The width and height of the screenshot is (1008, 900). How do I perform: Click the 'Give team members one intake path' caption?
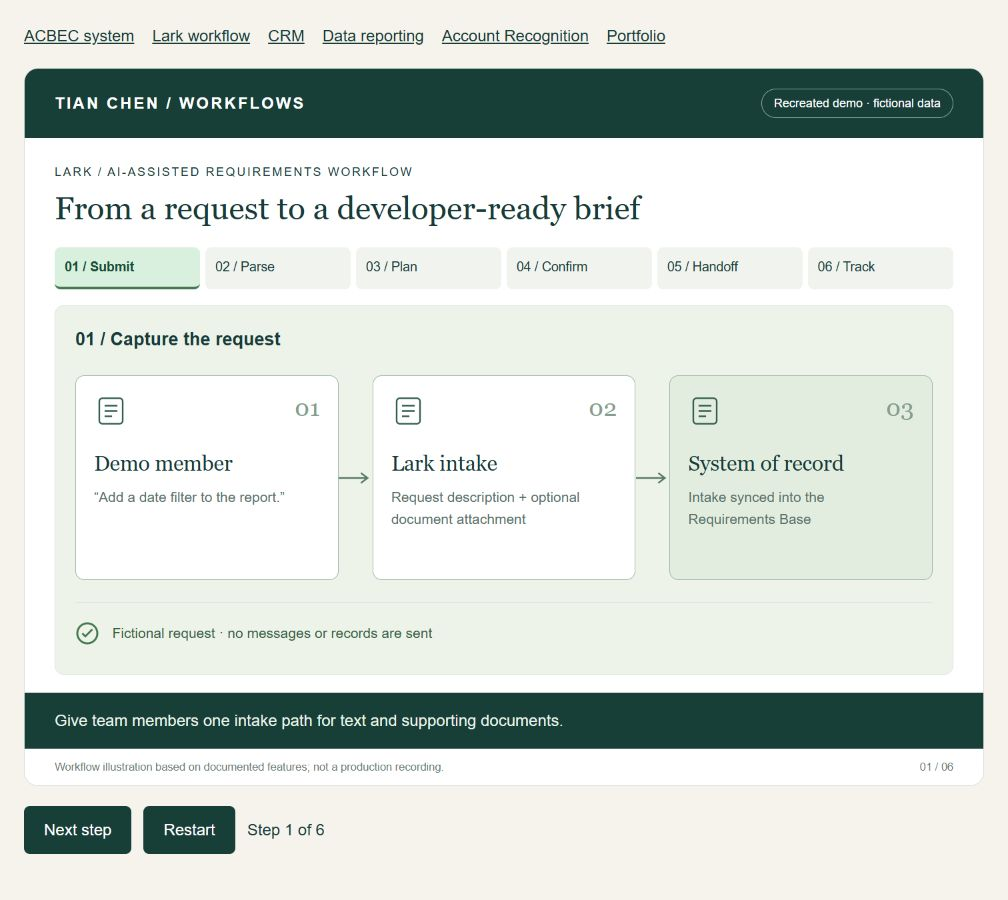[309, 721]
